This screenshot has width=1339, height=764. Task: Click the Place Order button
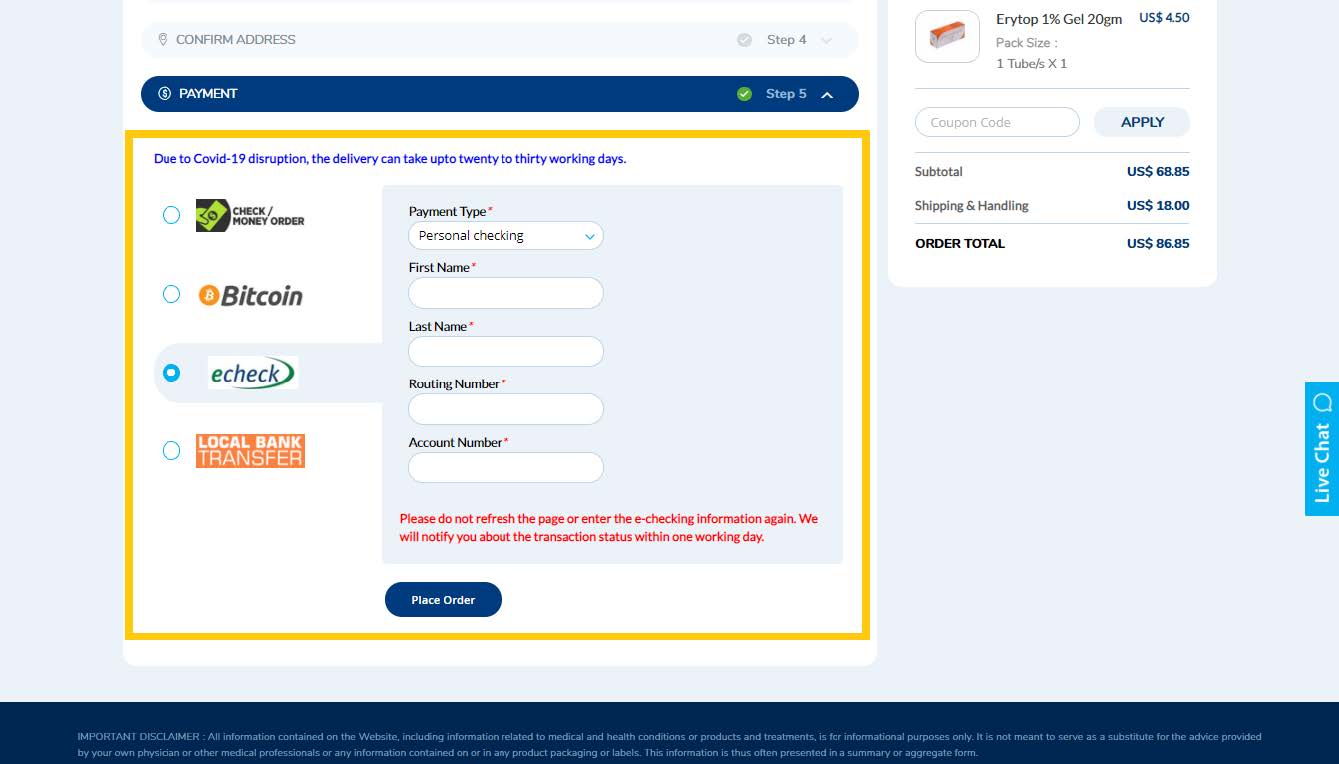(x=443, y=599)
